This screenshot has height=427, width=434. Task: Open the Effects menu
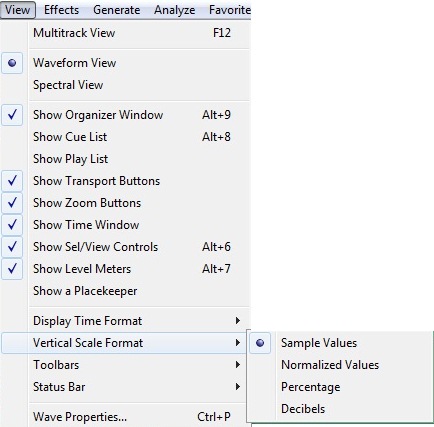pos(61,10)
